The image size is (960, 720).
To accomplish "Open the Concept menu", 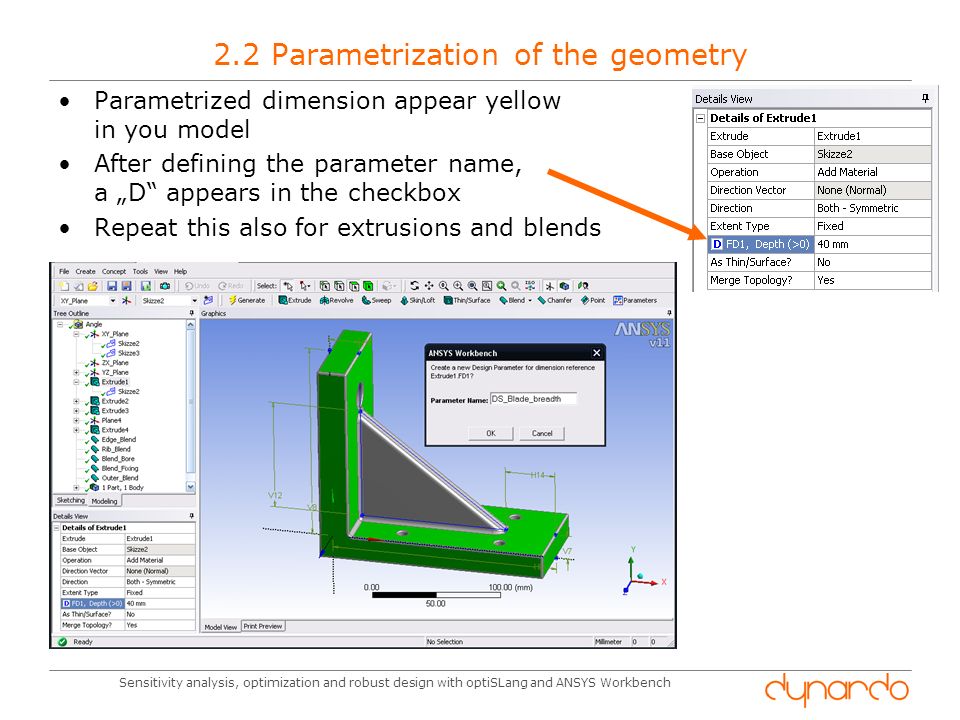I will pyautogui.click(x=114, y=272).
